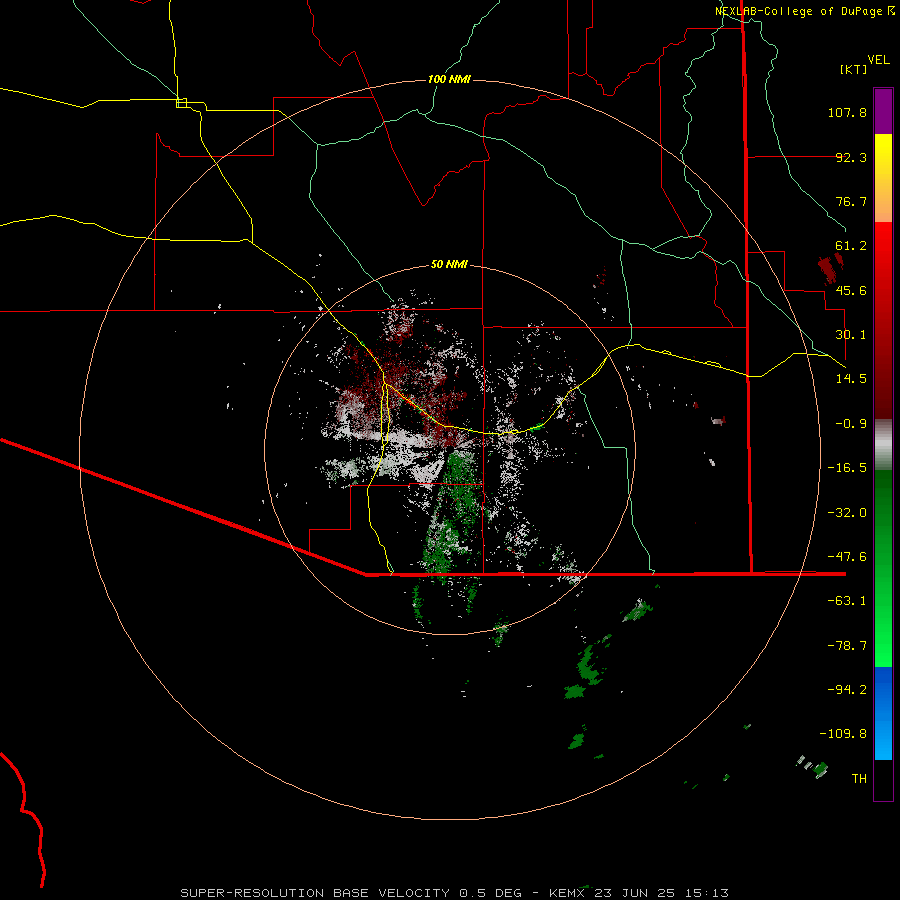This screenshot has width=900, height=900.
Task: Click the blue segment of color bar
Action: 883,713
